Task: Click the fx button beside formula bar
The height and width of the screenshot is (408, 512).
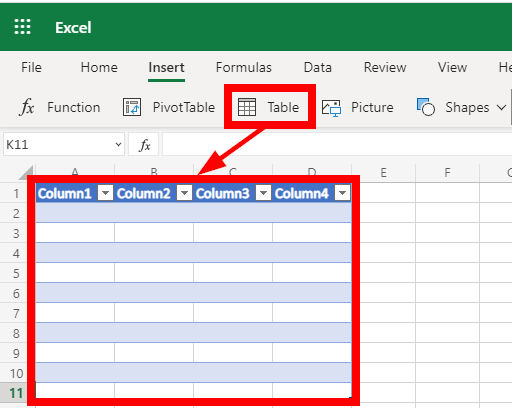Action: click(144, 145)
